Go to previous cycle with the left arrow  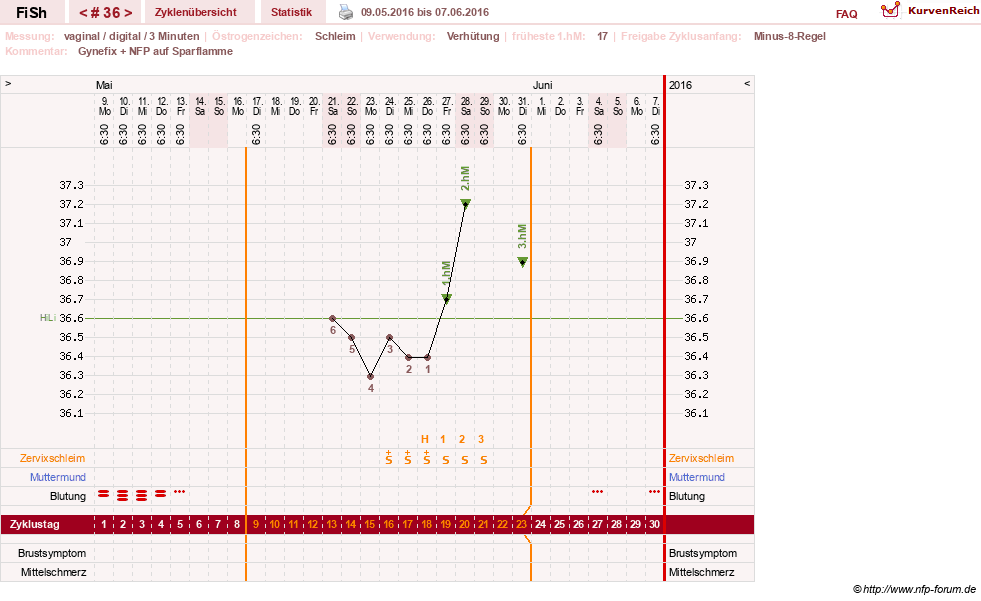83,13
